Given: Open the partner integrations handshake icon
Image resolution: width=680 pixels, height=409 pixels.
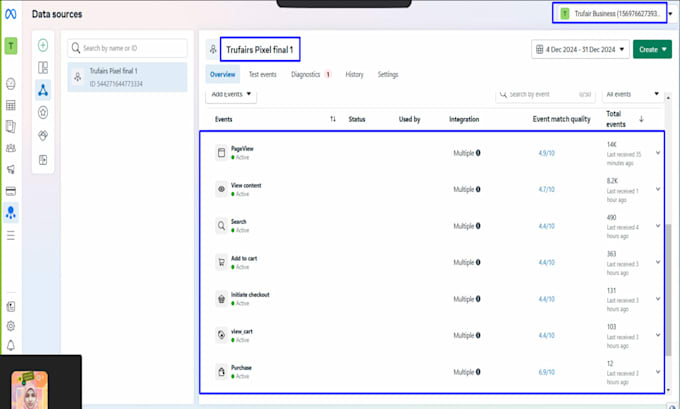Looking at the screenshot, I should pyautogui.click(x=43, y=135).
